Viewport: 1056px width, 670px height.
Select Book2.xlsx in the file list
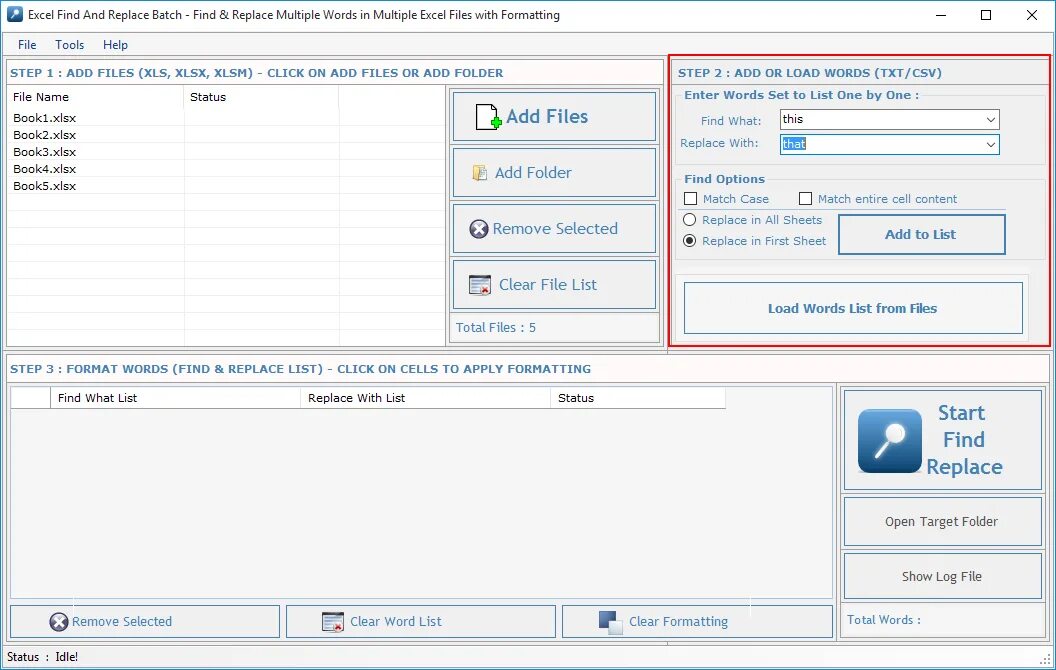(x=44, y=135)
